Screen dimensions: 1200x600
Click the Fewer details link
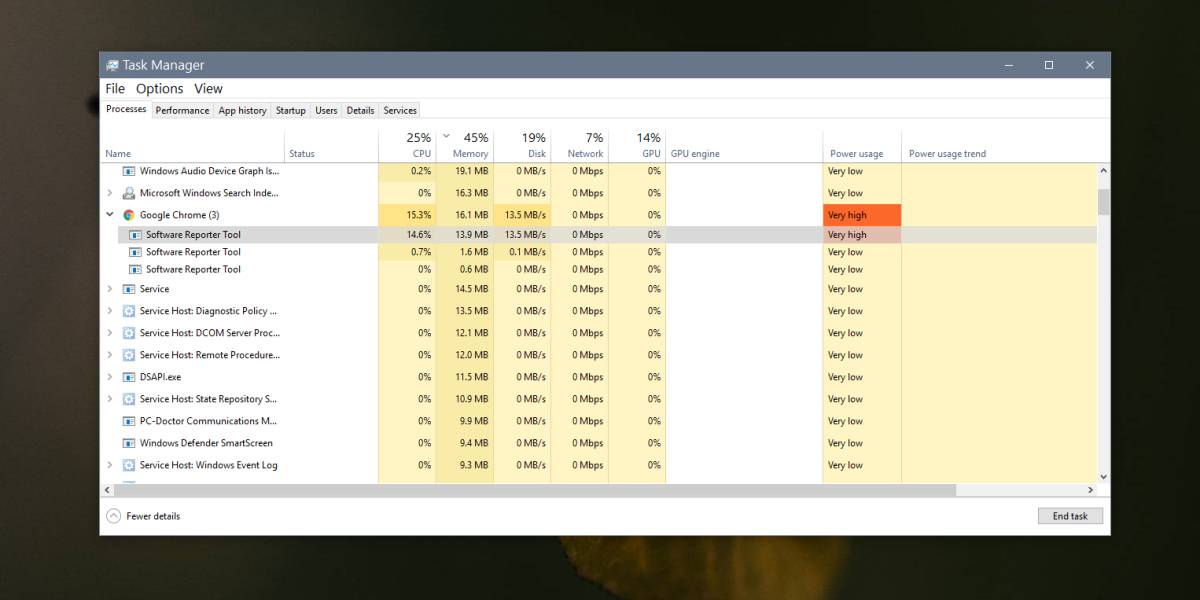153,516
